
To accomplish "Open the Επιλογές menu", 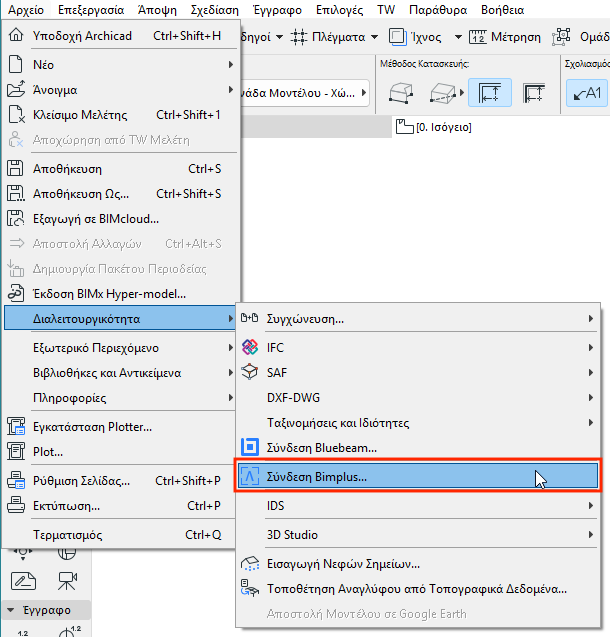I will [340, 10].
